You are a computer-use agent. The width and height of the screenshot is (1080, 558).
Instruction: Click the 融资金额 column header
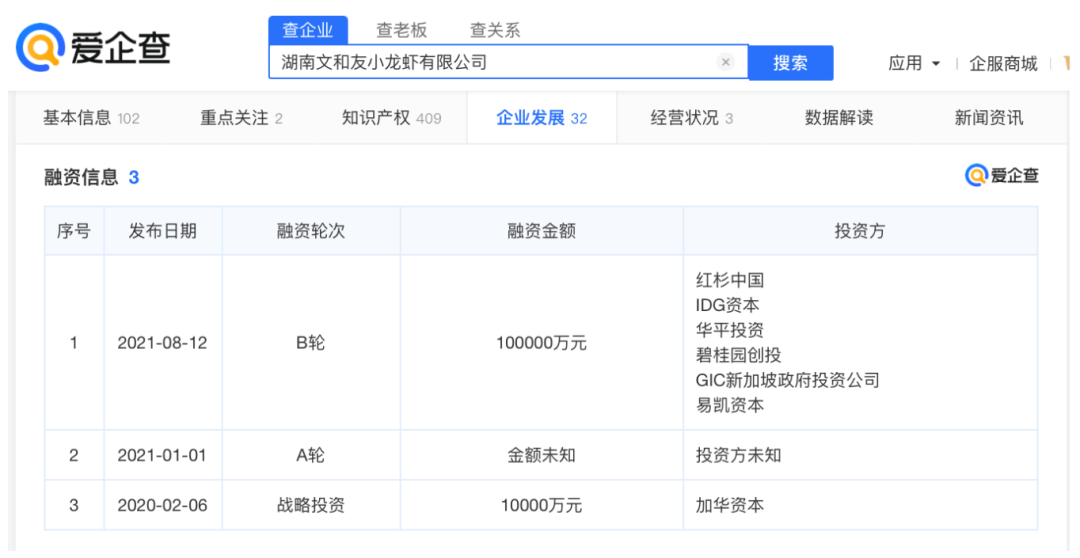click(x=541, y=231)
